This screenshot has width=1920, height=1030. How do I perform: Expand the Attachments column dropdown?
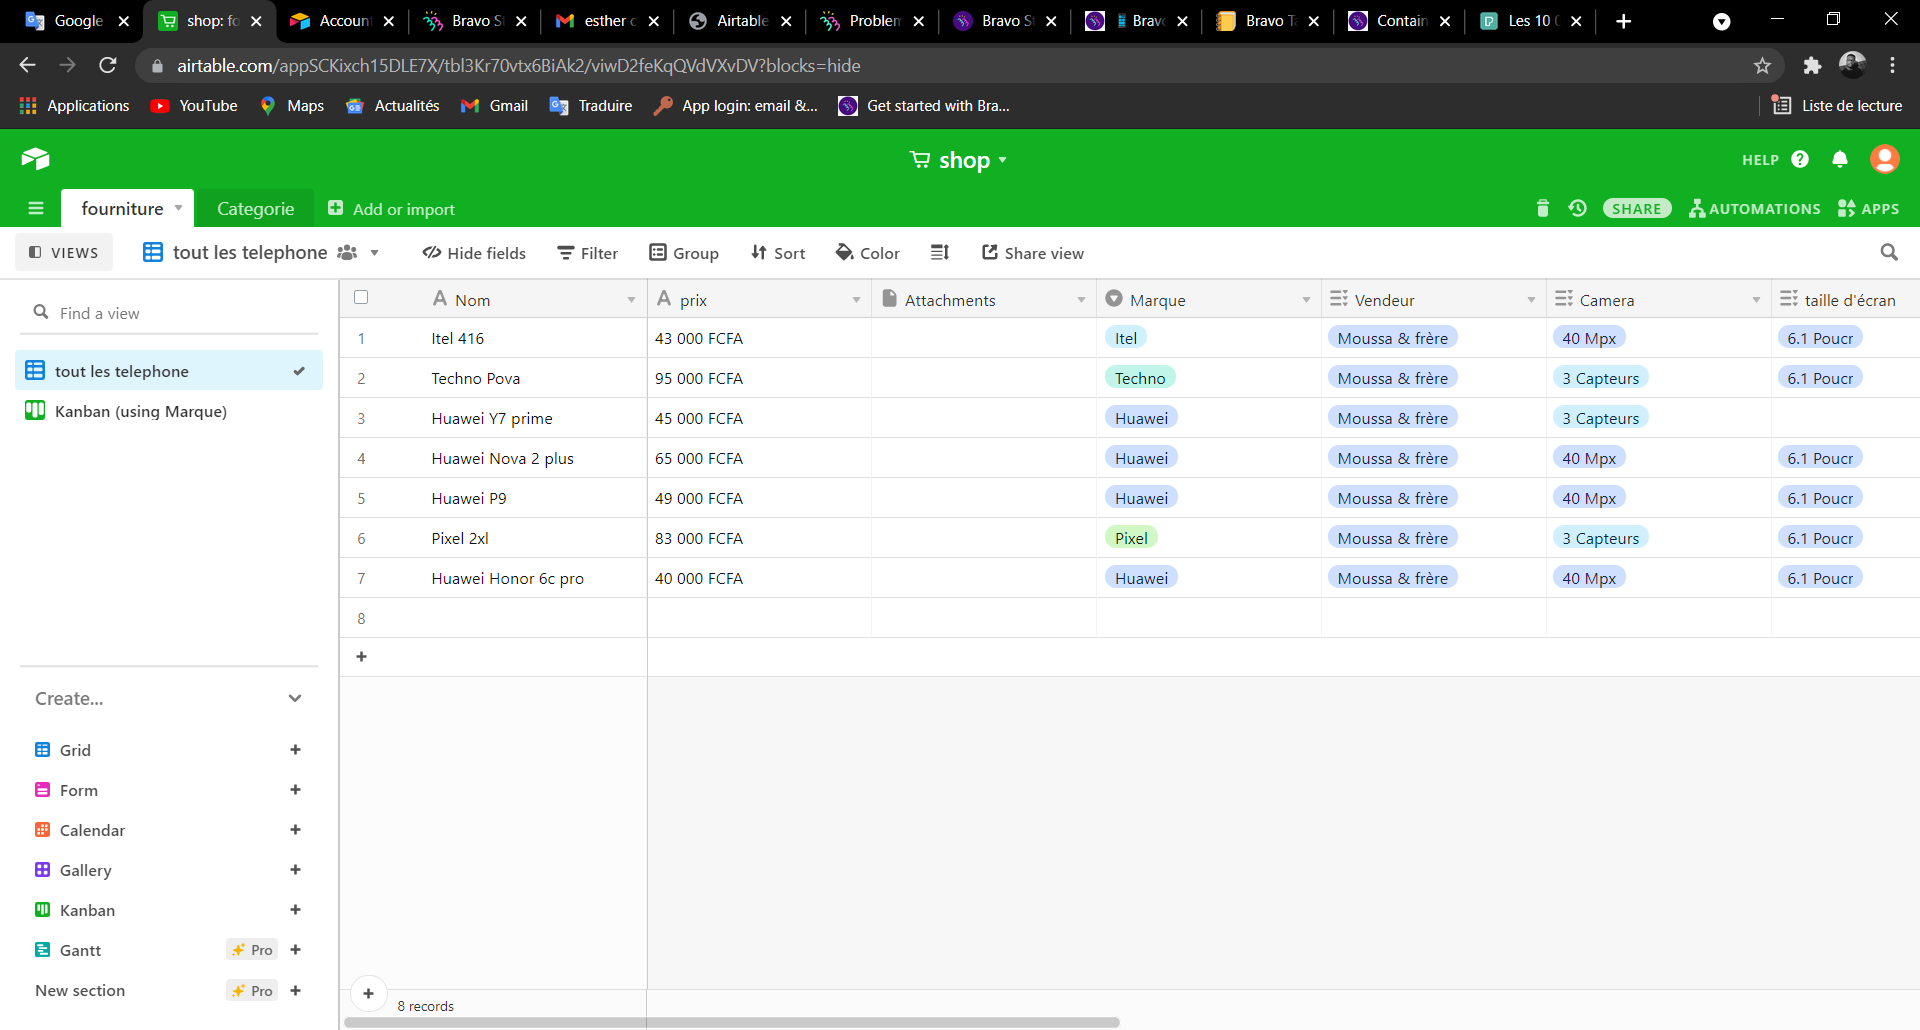tap(1081, 300)
